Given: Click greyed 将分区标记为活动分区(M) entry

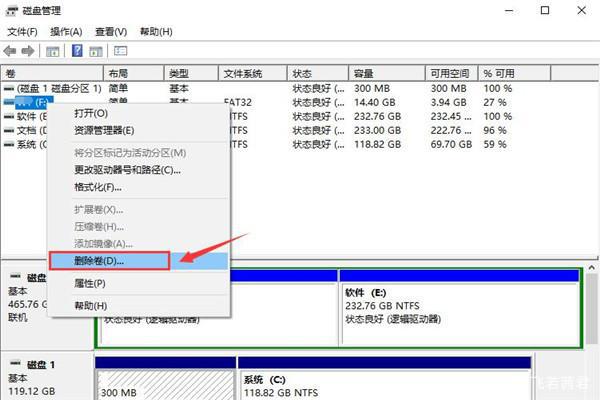Looking at the screenshot, I should point(130,153).
